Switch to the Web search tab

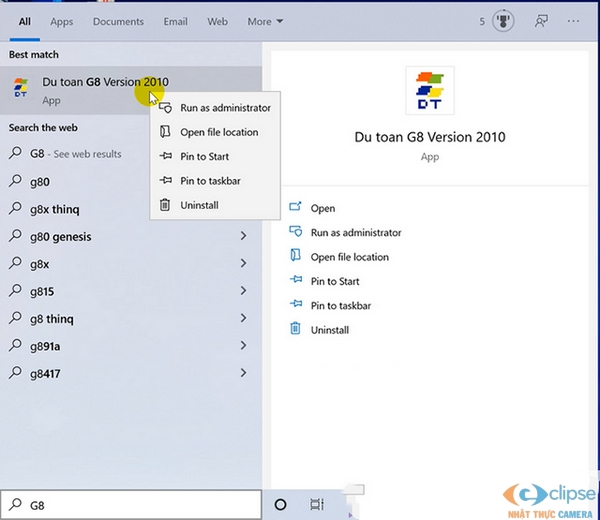tap(217, 22)
